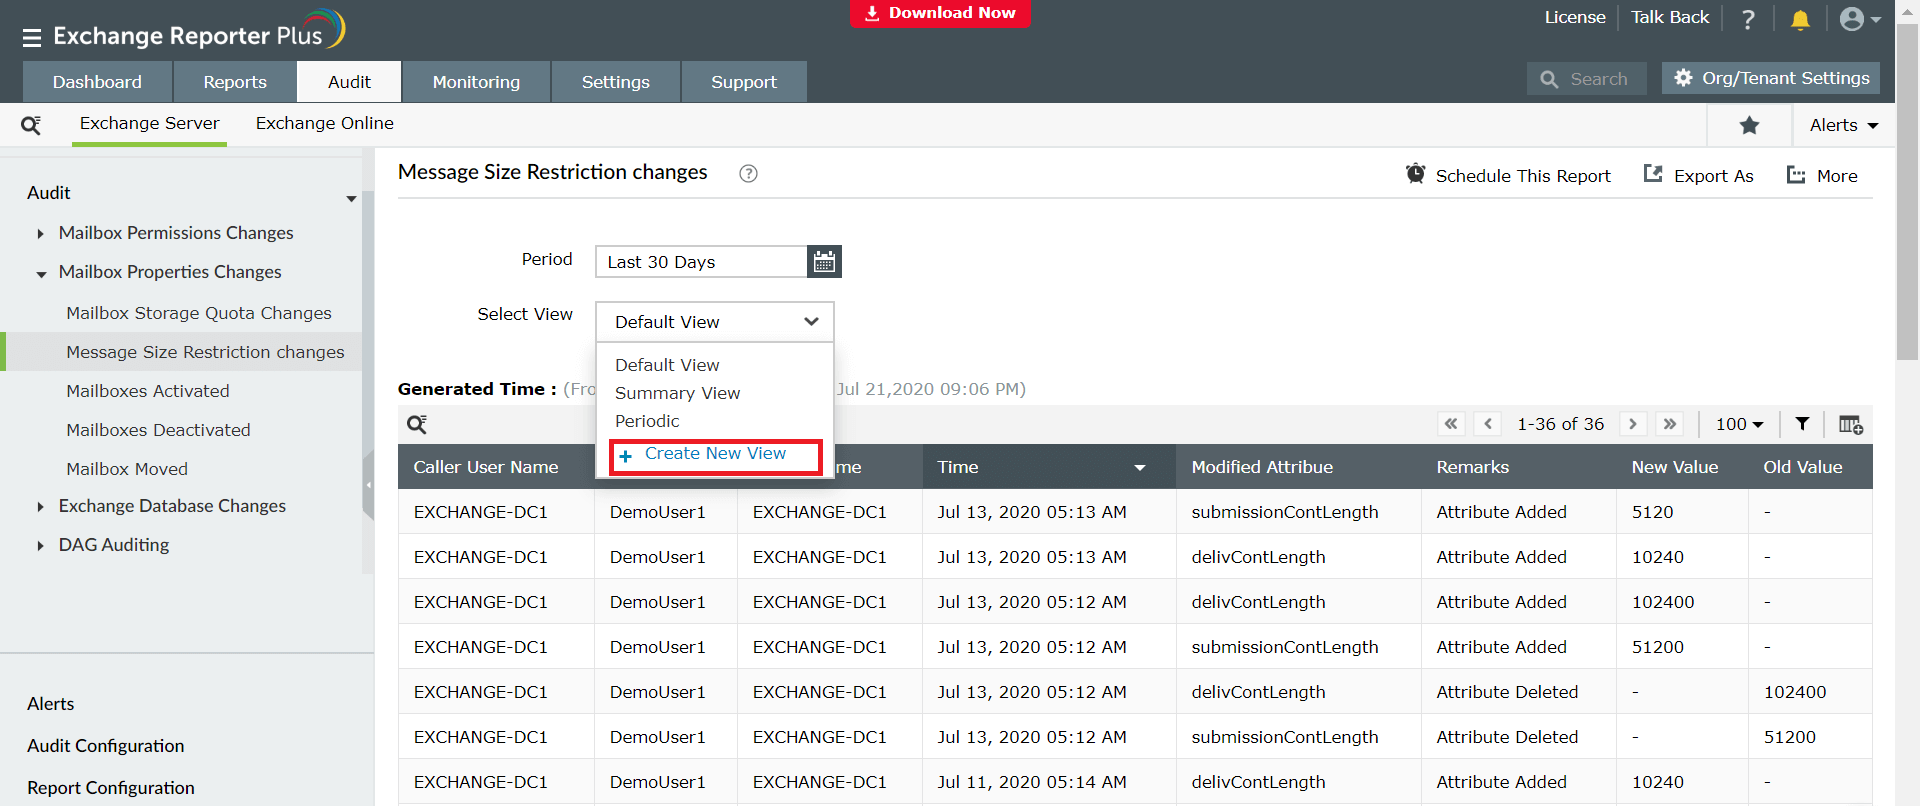This screenshot has width=1920, height=806.
Task: Open the Settings tab
Action: click(x=616, y=82)
